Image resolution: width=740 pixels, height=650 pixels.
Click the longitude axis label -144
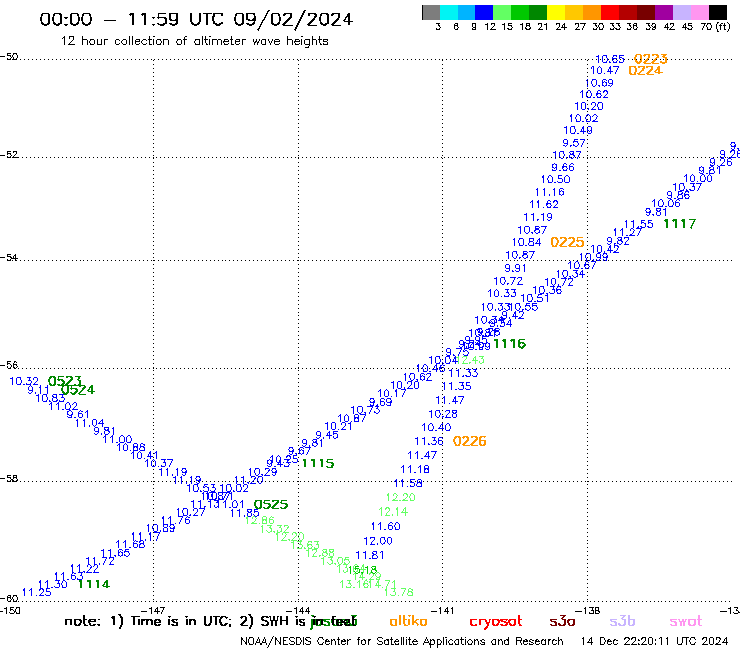click(x=298, y=610)
